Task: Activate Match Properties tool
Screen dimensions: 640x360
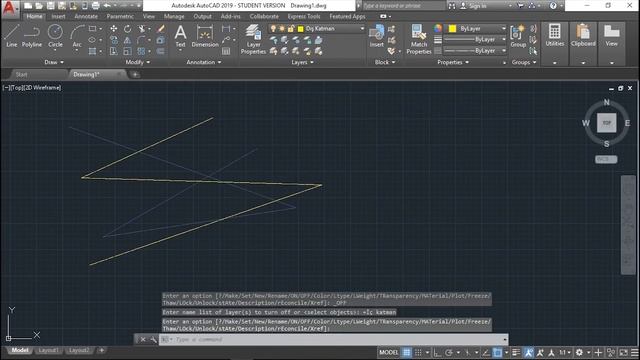Action: coord(419,39)
